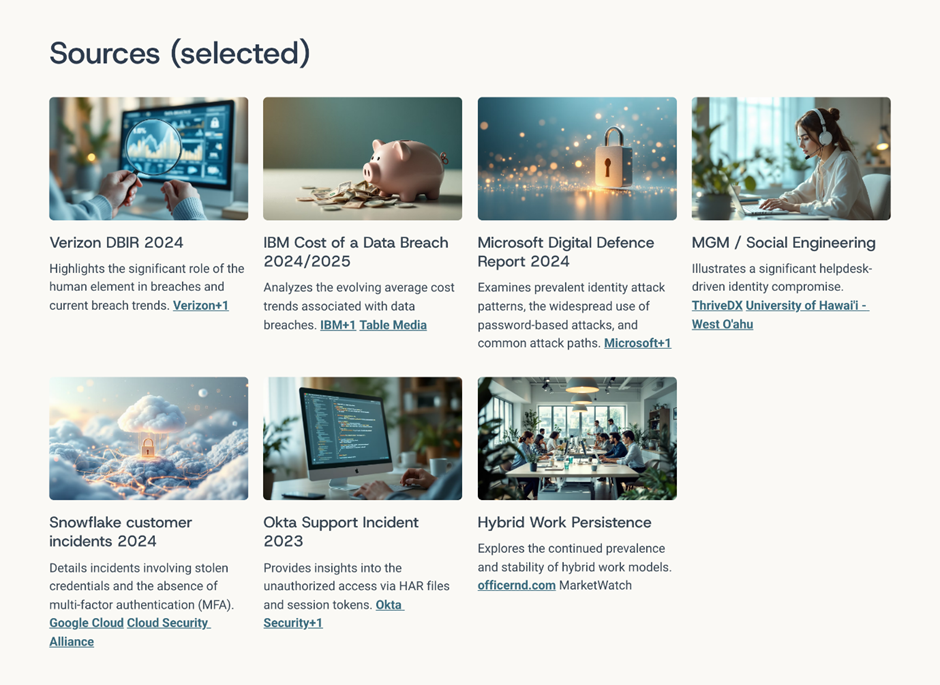The width and height of the screenshot is (940, 685).
Task: Select the headset helpdesk woman image
Action: tap(791, 159)
